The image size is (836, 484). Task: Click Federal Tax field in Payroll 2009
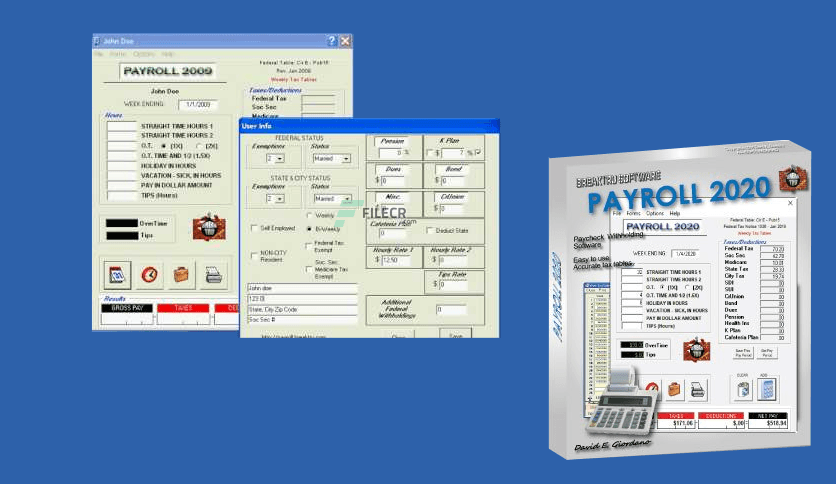pyautogui.click(x=318, y=99)
